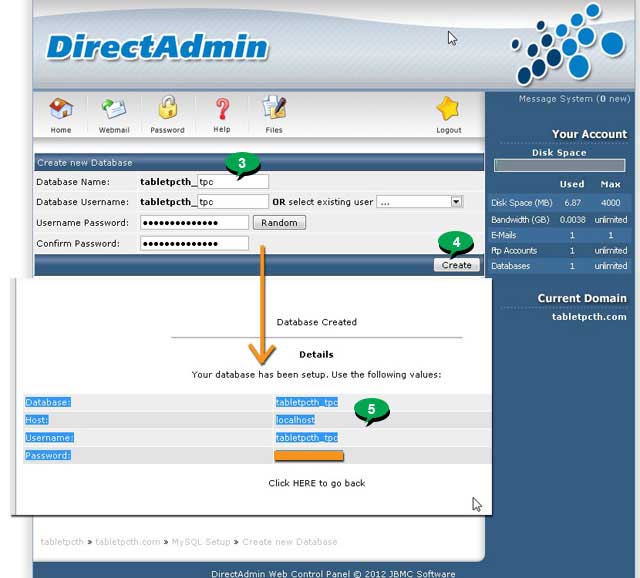
Task: Click the Username value tabletpcth_tpc
Action: pos(307,438)
